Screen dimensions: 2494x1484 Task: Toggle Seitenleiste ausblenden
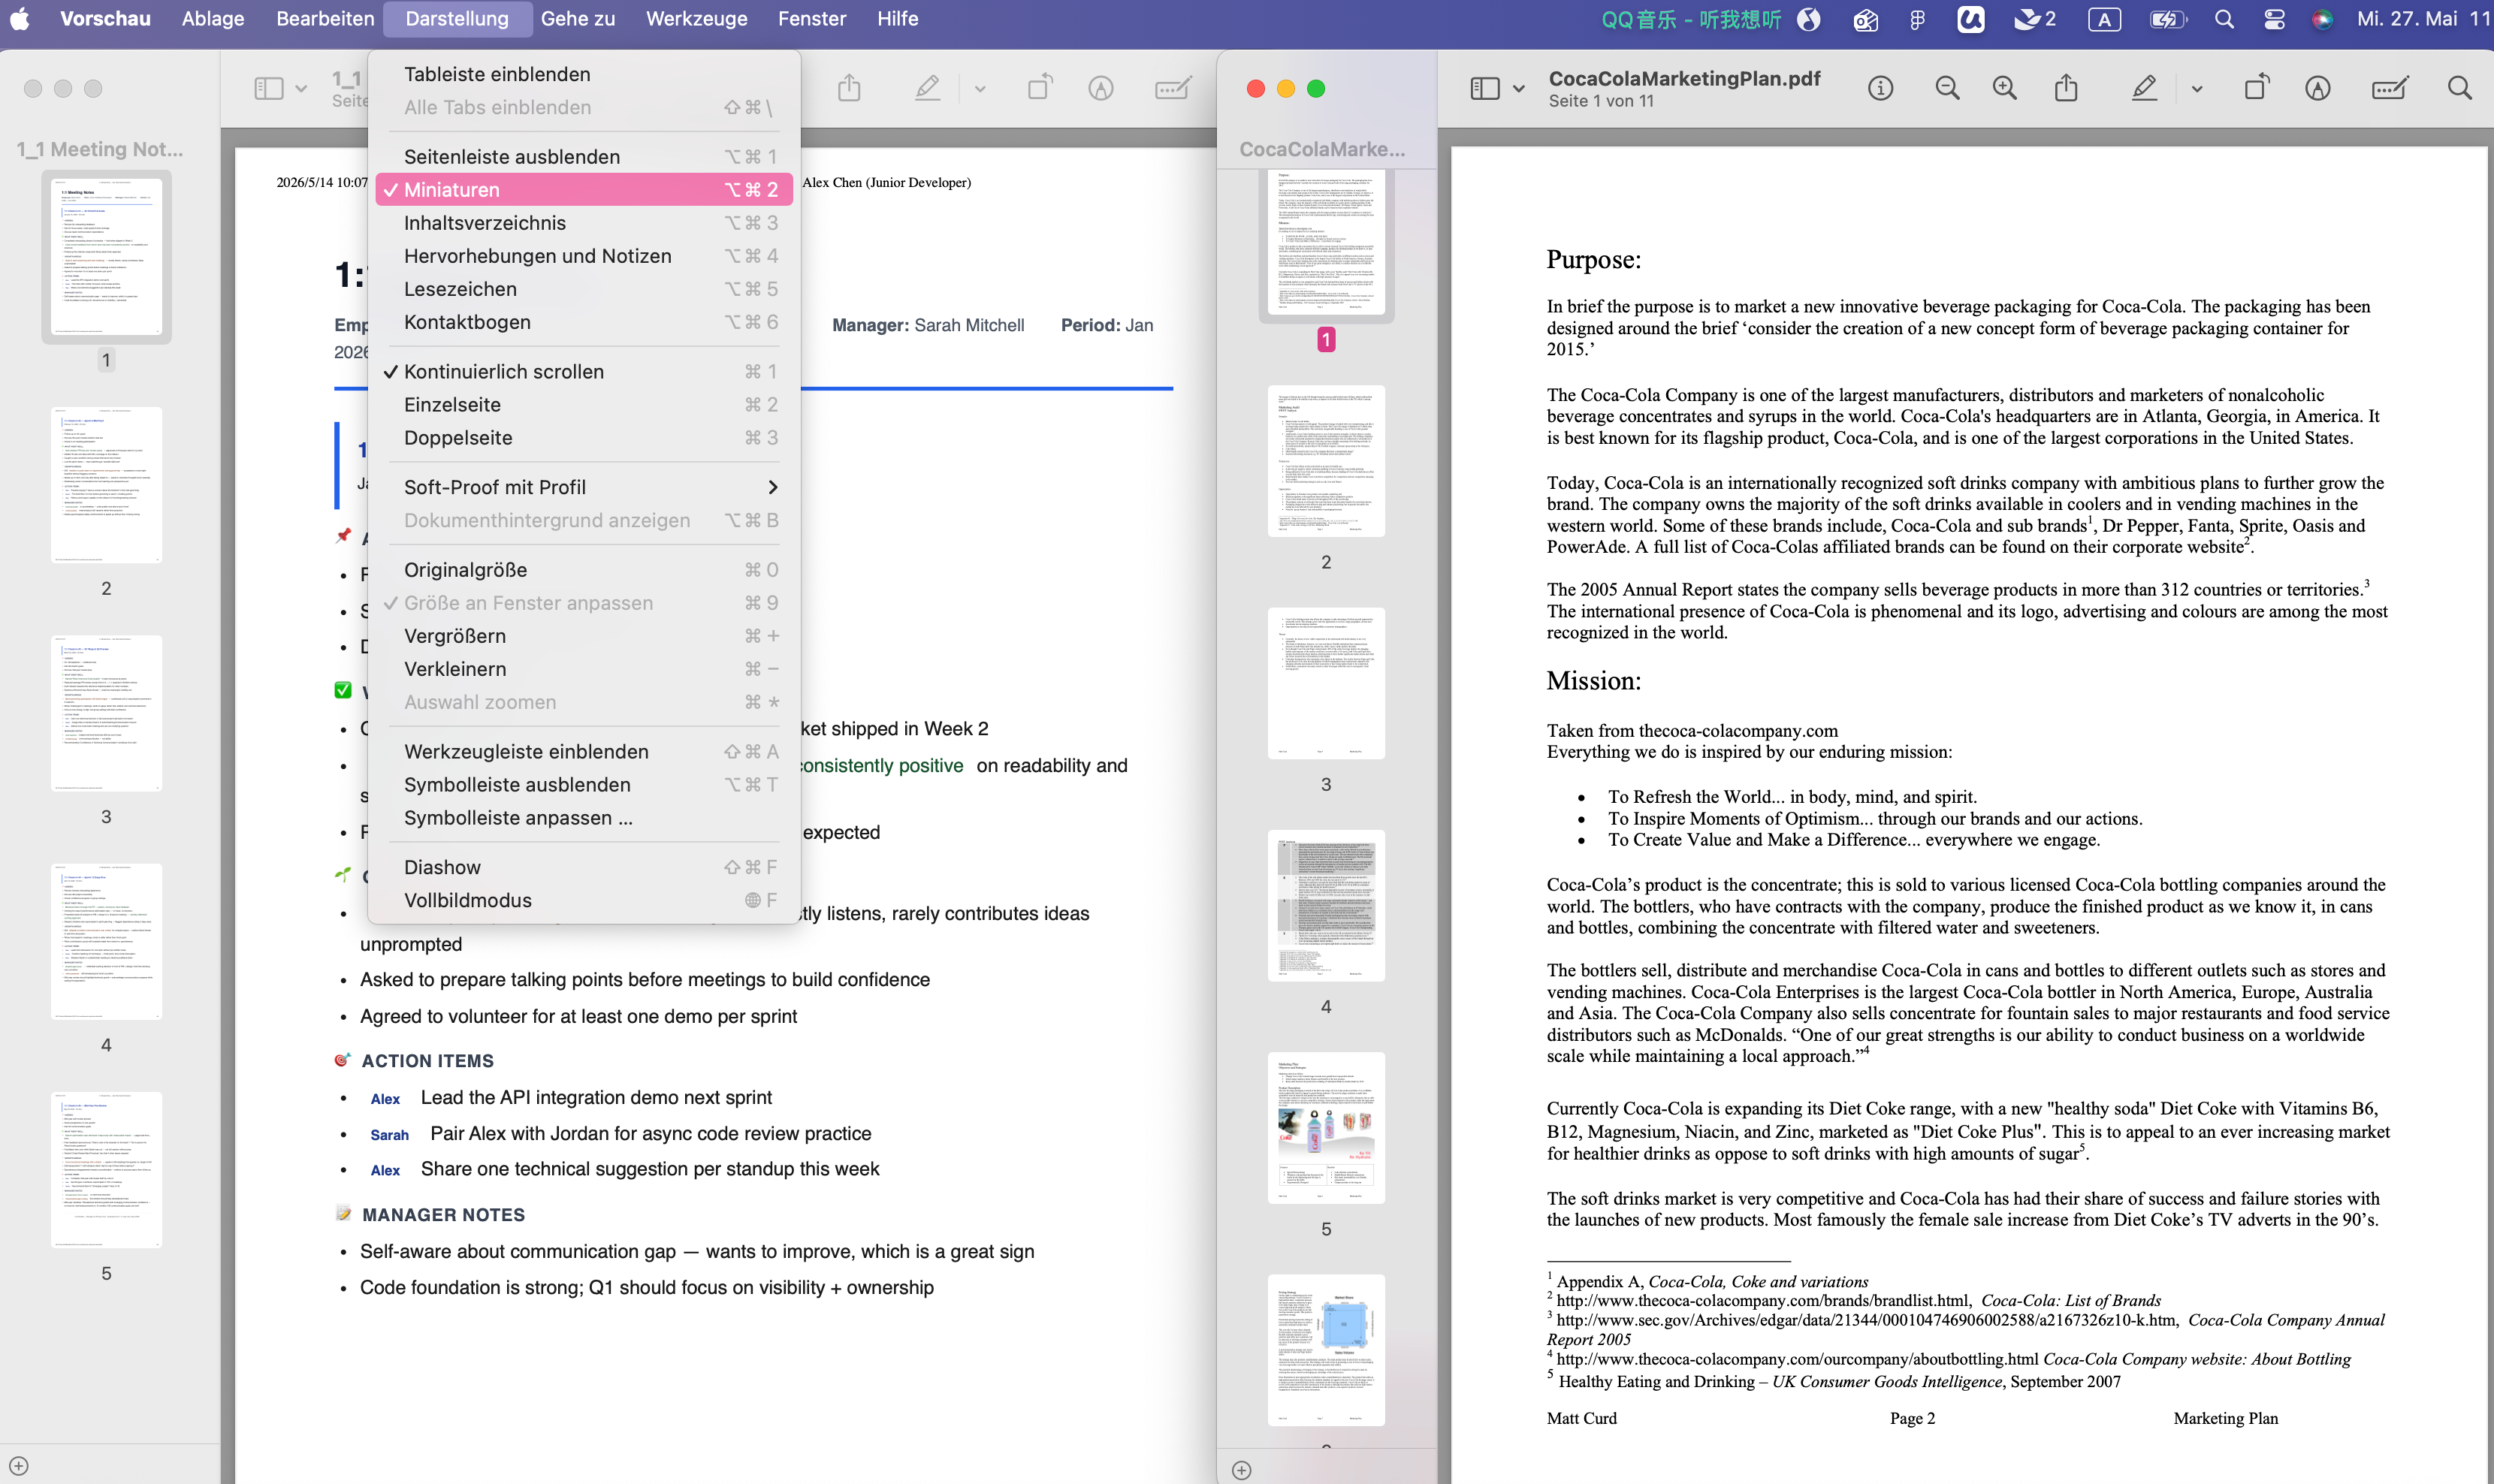[584, 157]
